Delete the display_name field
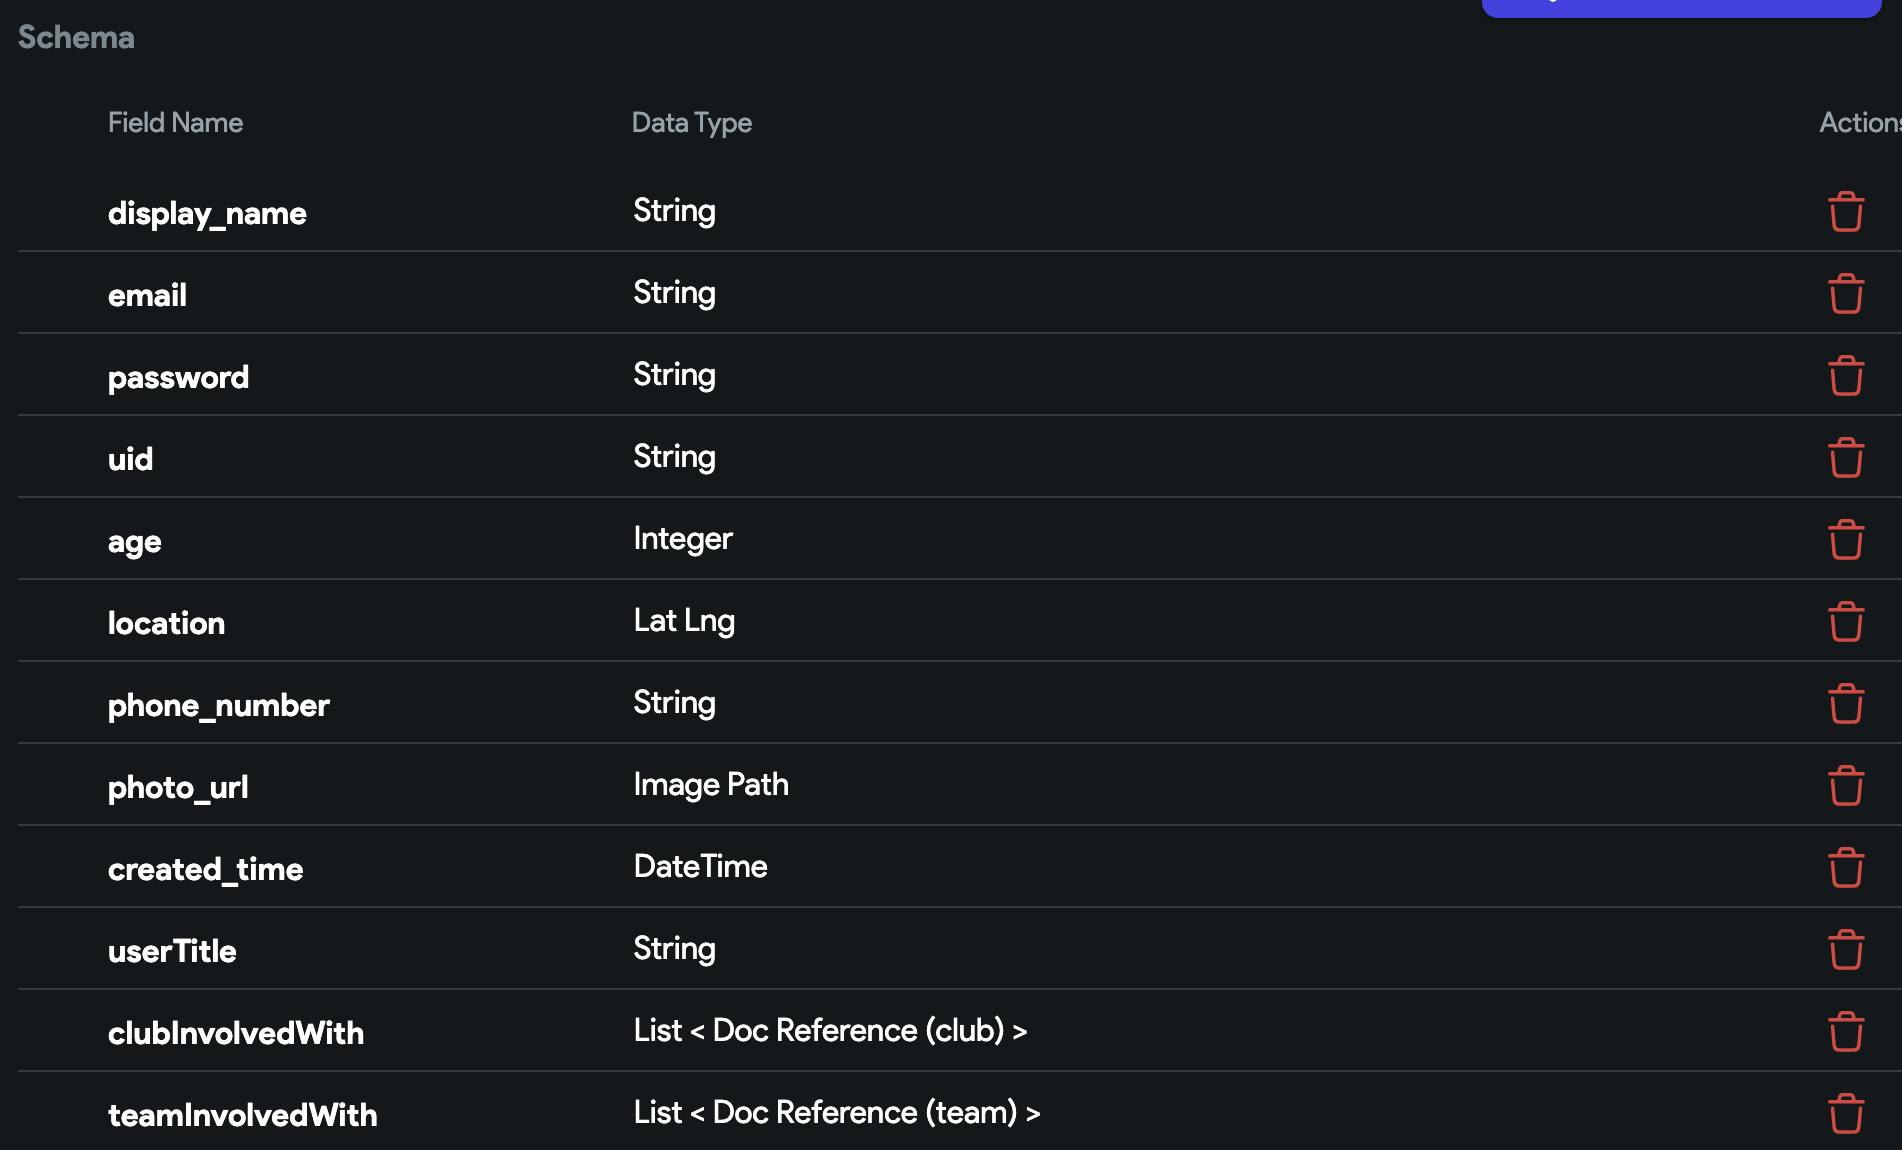Image resolution: width=1902 pixels, height=1150 pixels. coord(1845,212)
